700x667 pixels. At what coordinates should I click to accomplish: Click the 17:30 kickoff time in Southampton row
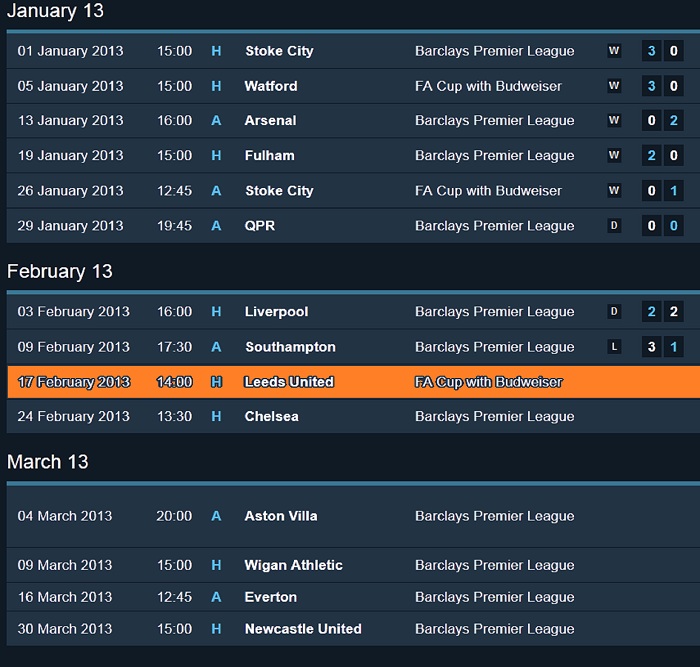(175, 347)
